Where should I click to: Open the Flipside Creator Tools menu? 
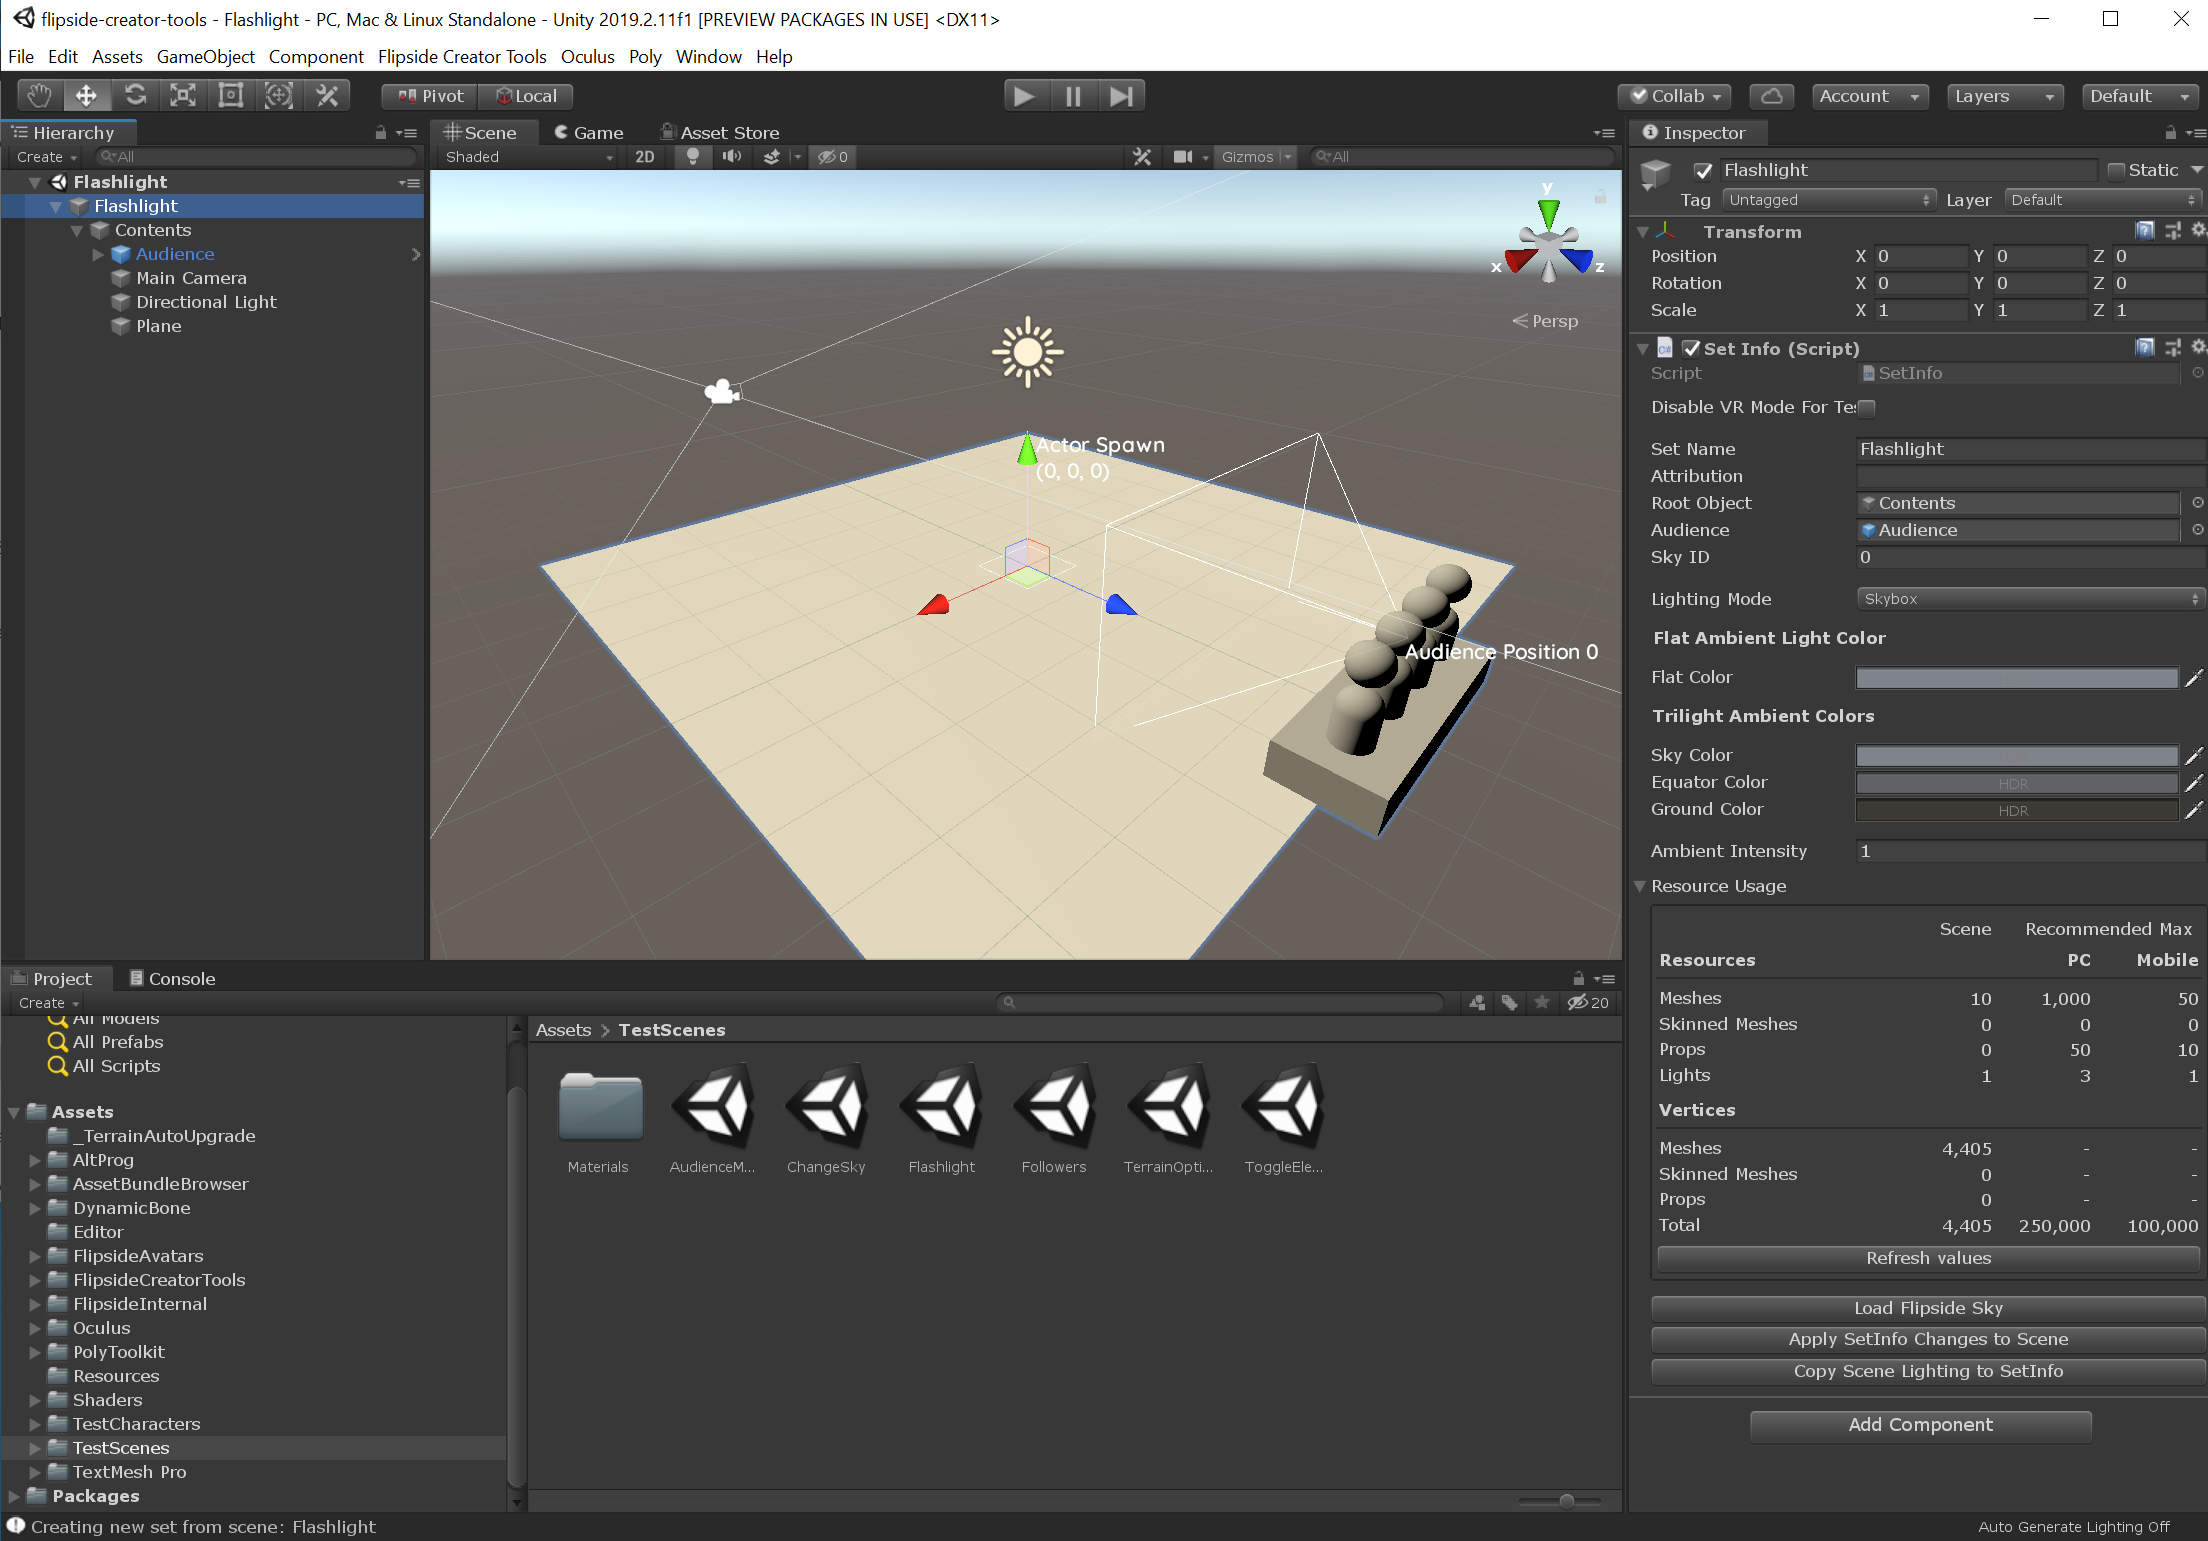(462, 57)
